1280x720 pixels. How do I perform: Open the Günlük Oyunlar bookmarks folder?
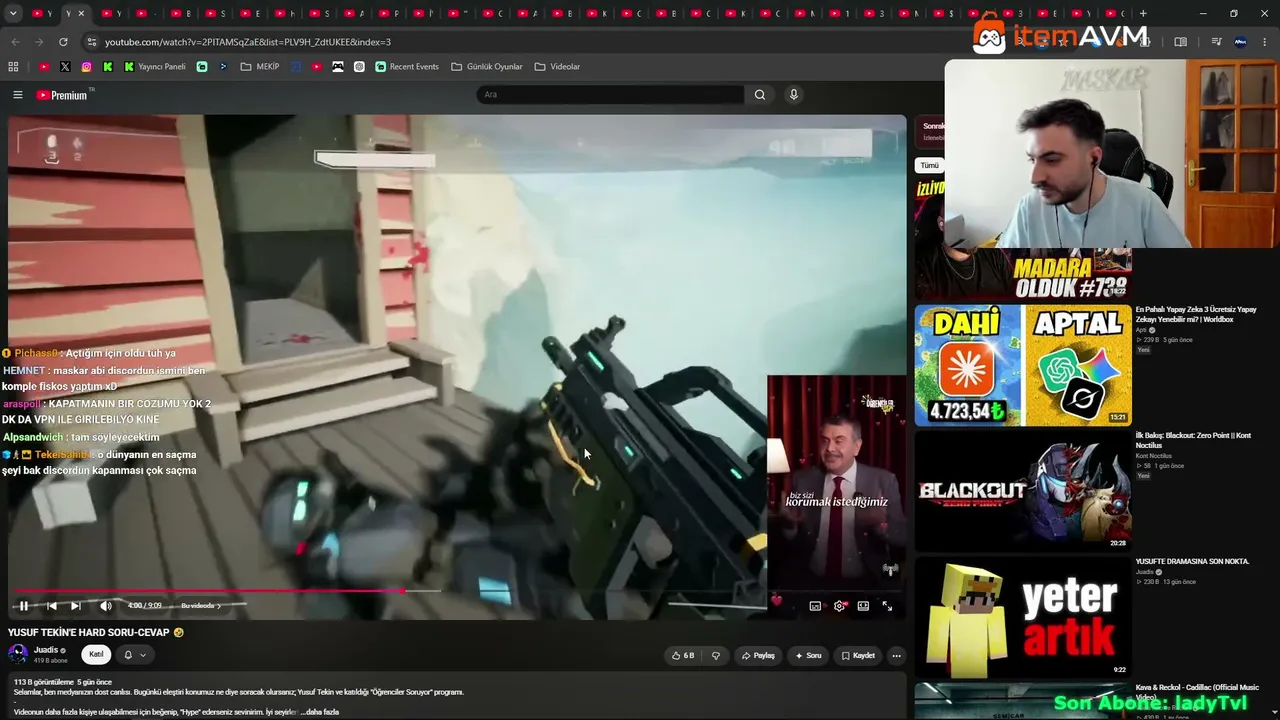coord(487,67)
